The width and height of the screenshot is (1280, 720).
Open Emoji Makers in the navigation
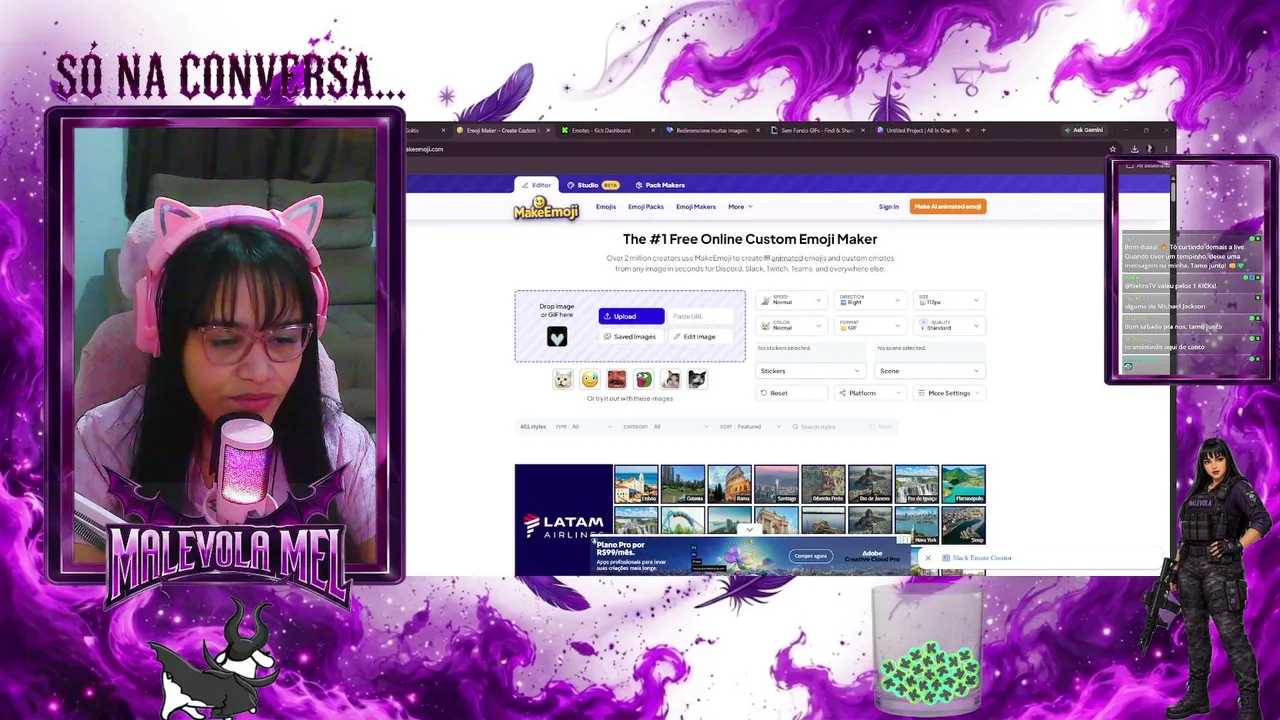click(x=696, y=207)
